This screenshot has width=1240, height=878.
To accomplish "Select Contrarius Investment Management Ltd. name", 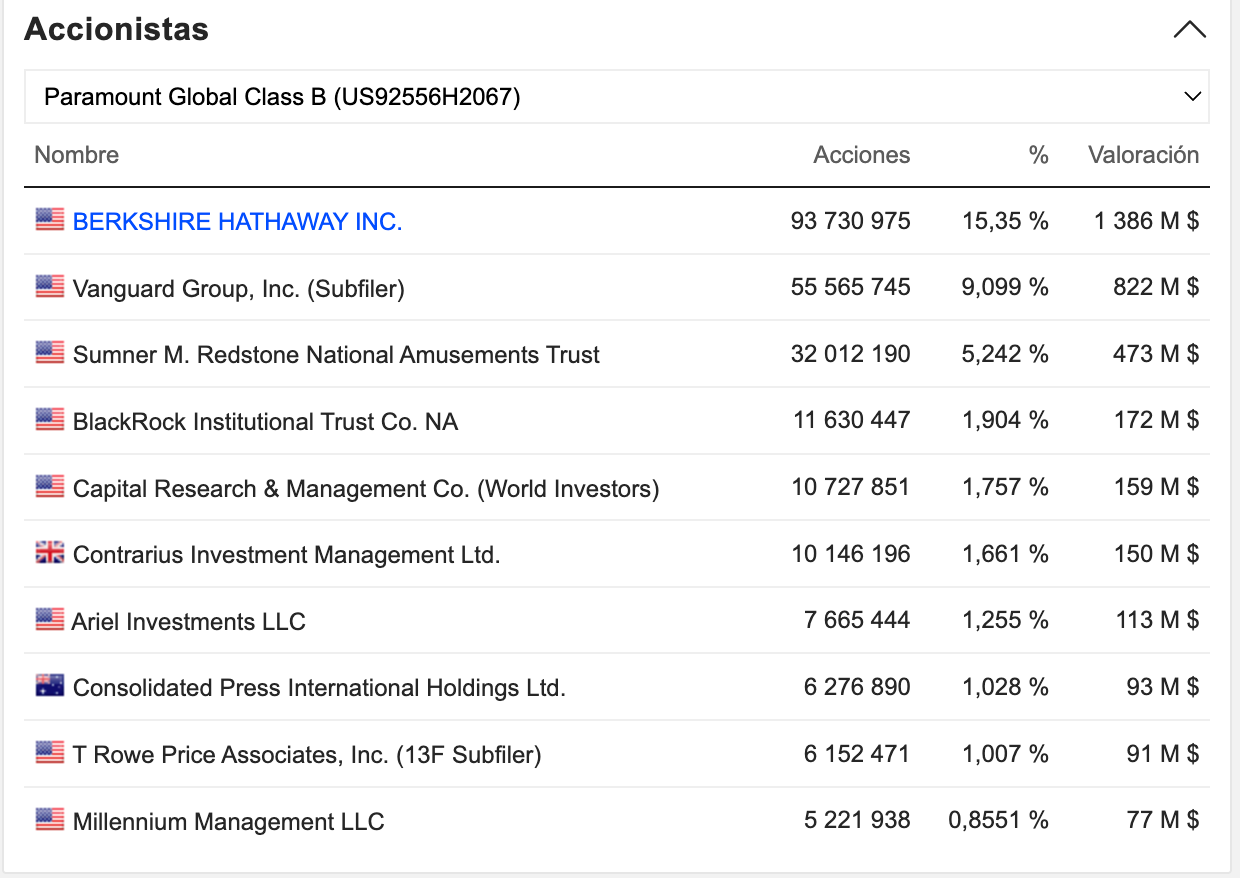I will 287,555.
